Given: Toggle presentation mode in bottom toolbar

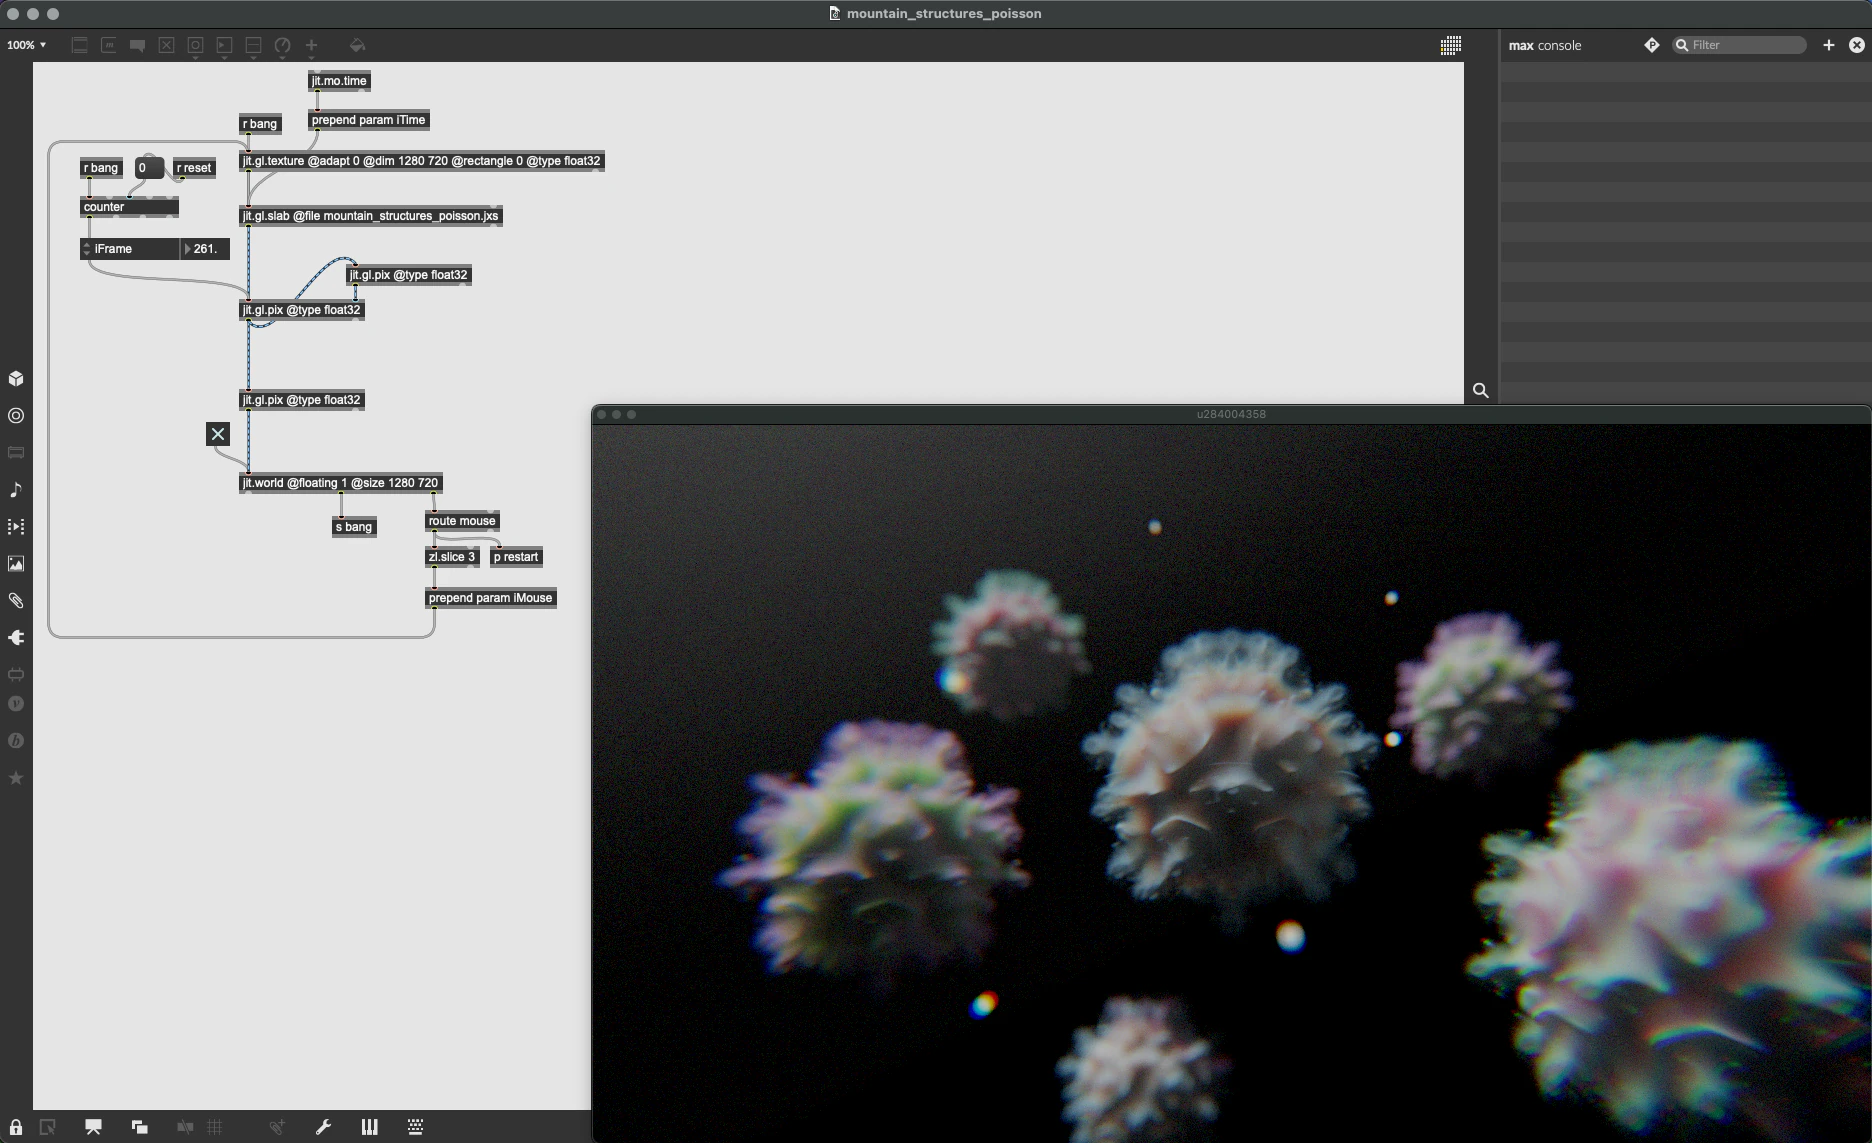Looking at the screenshot, I should coord(93,1127).
